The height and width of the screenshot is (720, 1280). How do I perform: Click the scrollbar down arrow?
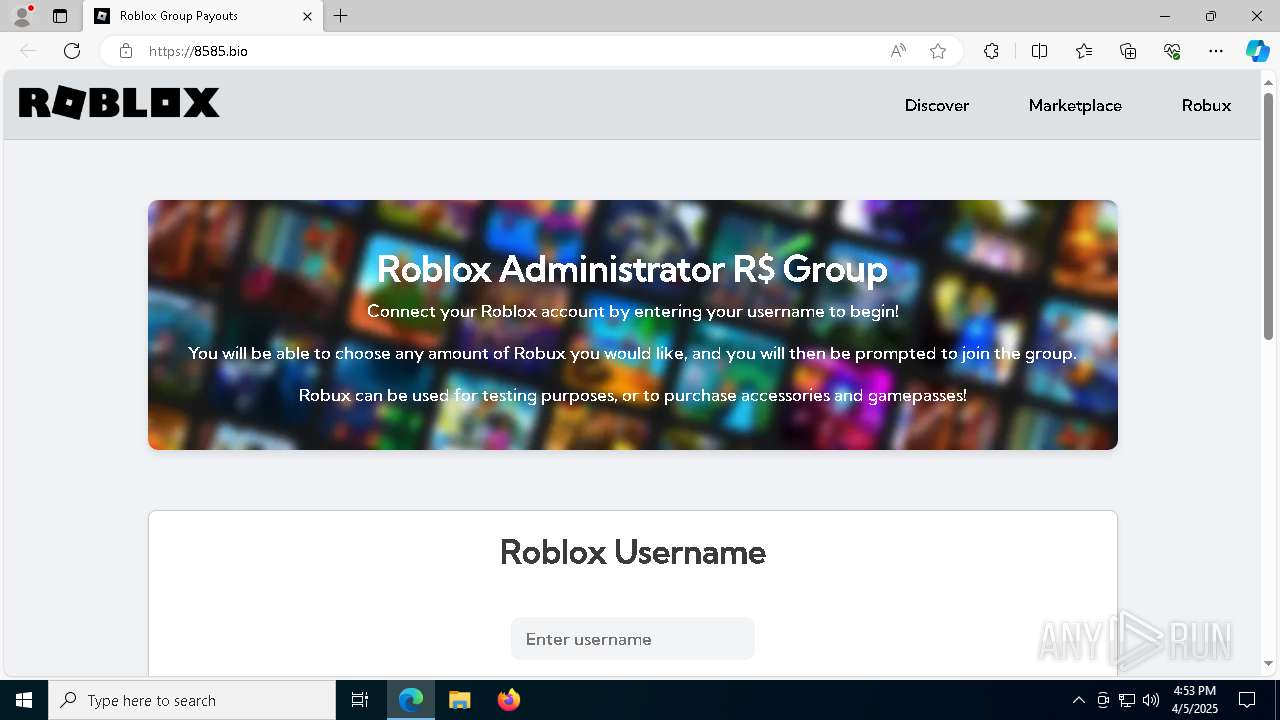(1269, 663)
